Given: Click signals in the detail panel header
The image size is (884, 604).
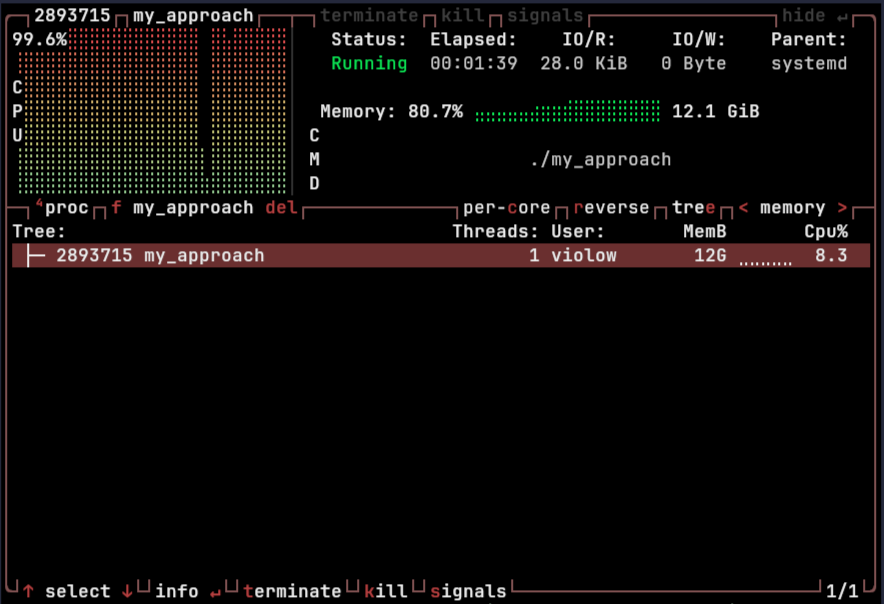Looking at the screenshot, I should [x=545, y=16].
